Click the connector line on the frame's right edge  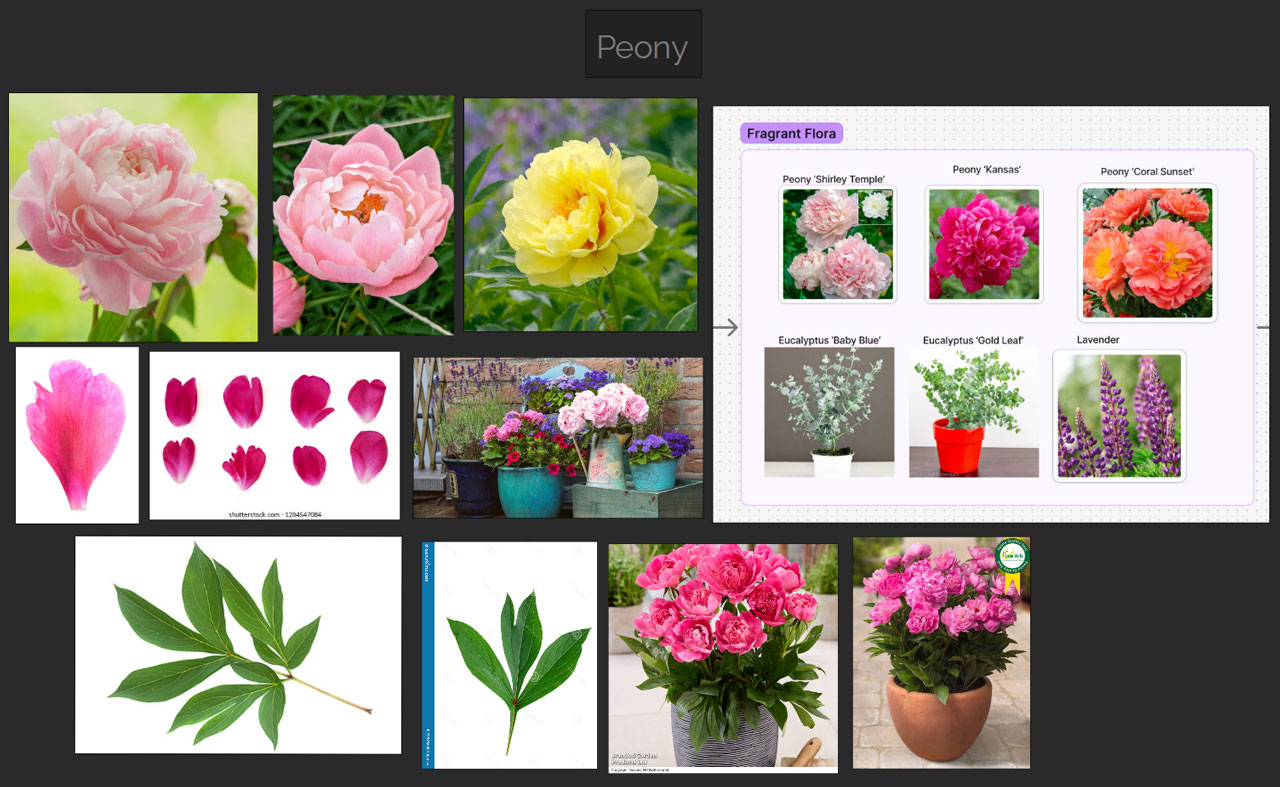1263,327
